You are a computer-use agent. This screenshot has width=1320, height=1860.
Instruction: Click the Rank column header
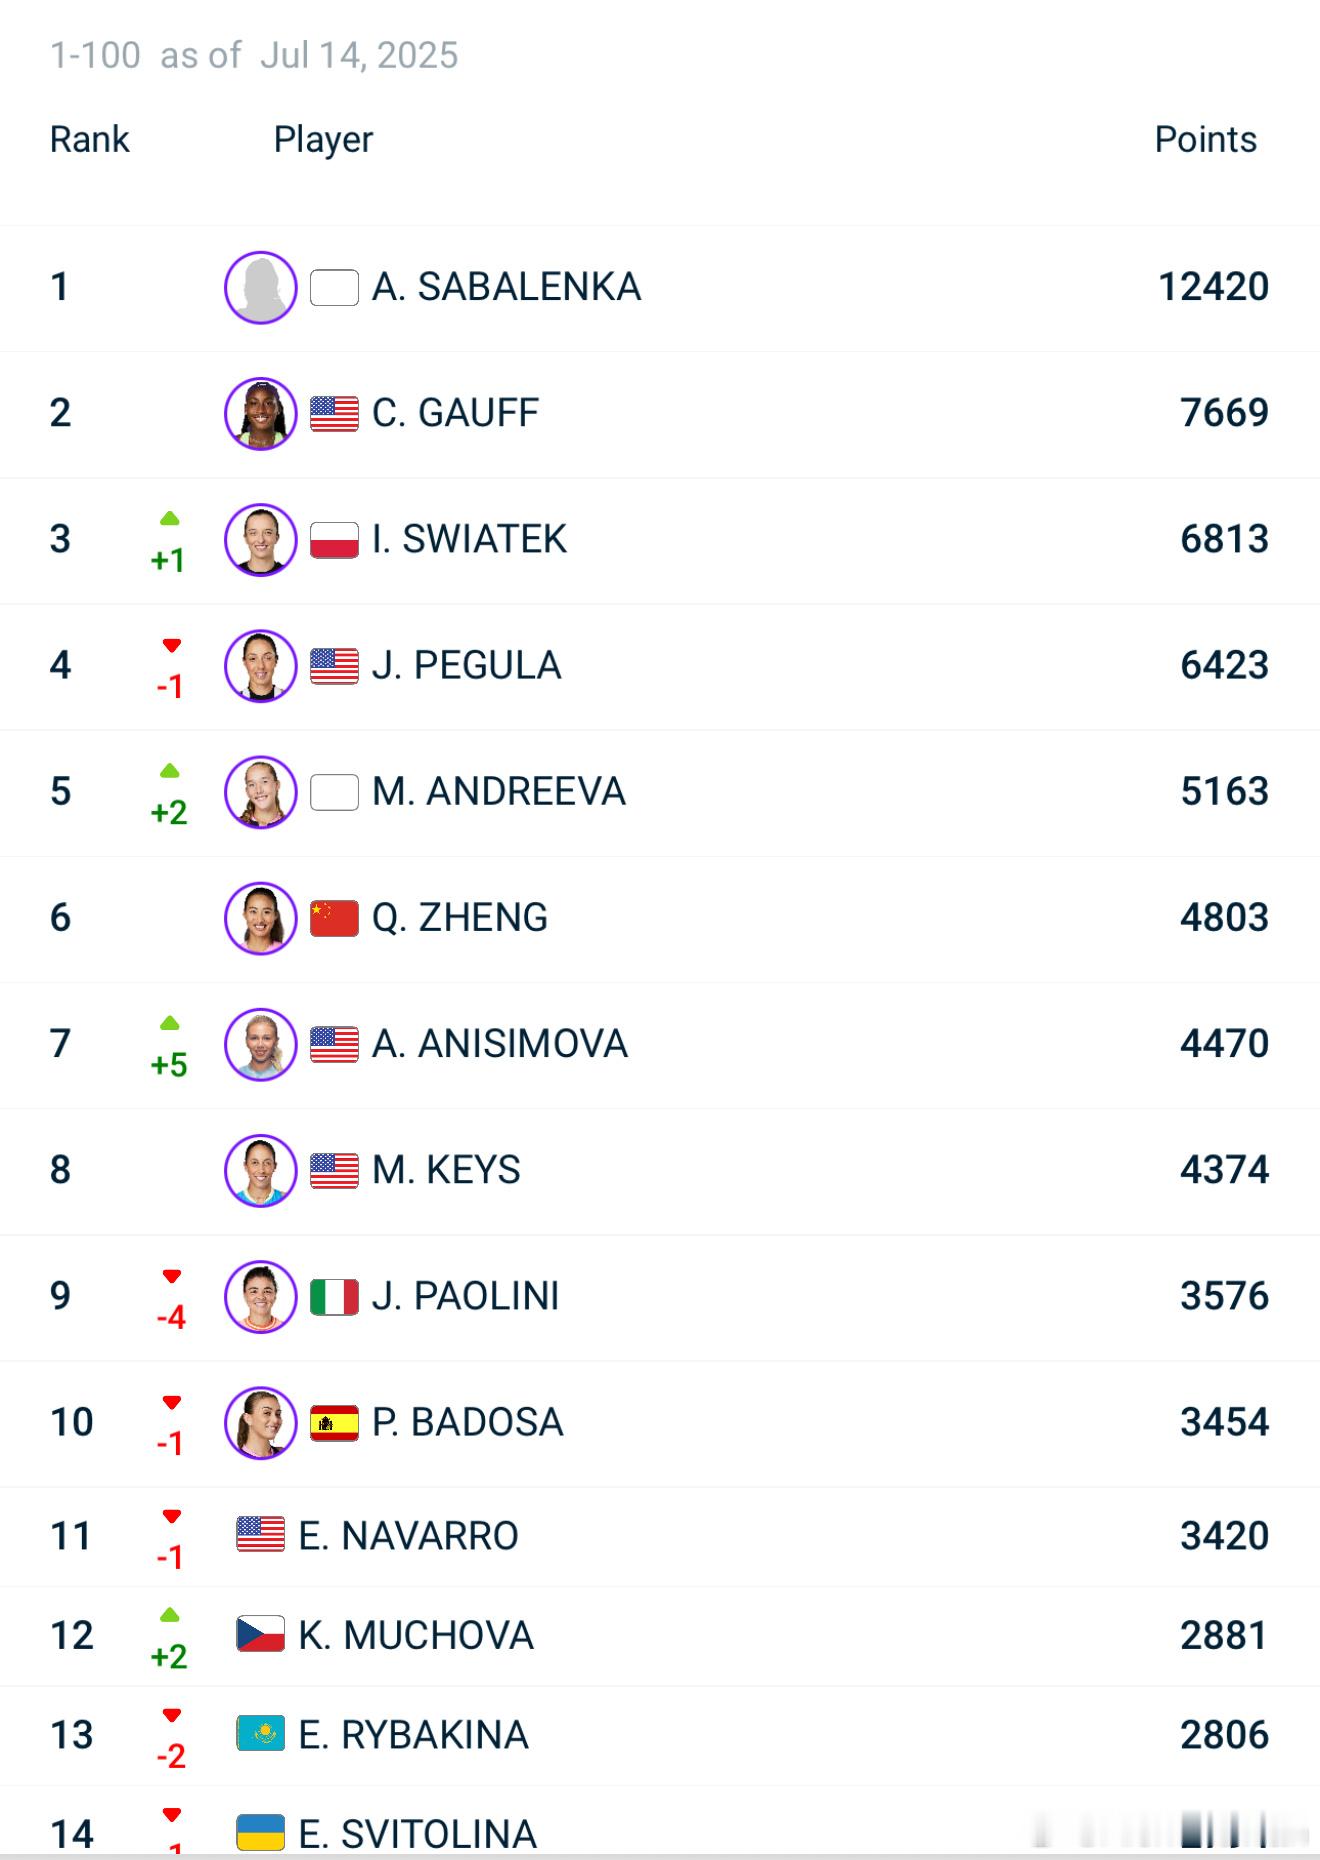(x=90, y=140)
